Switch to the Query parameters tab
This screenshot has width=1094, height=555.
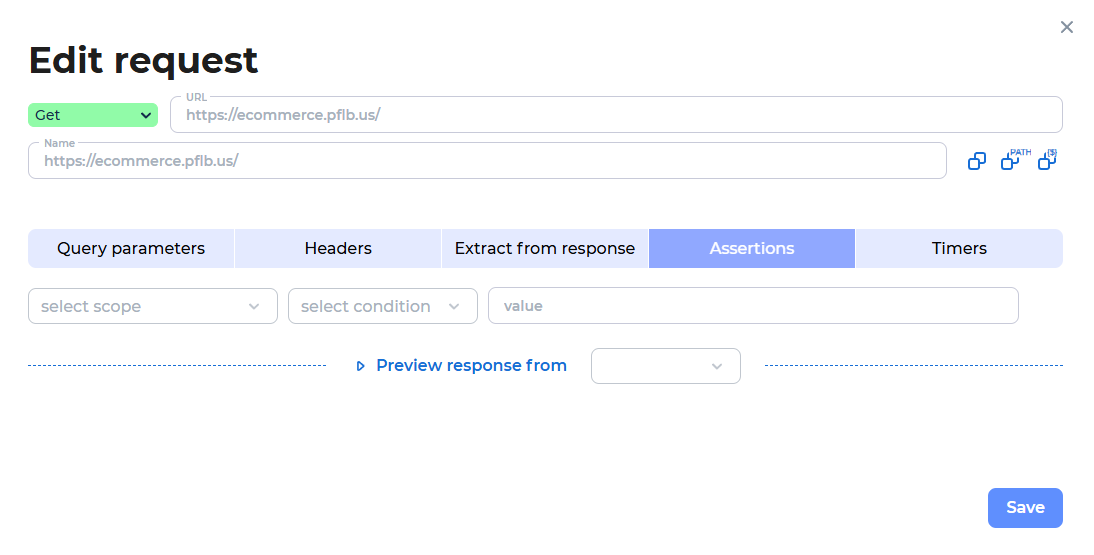(131, 249)
